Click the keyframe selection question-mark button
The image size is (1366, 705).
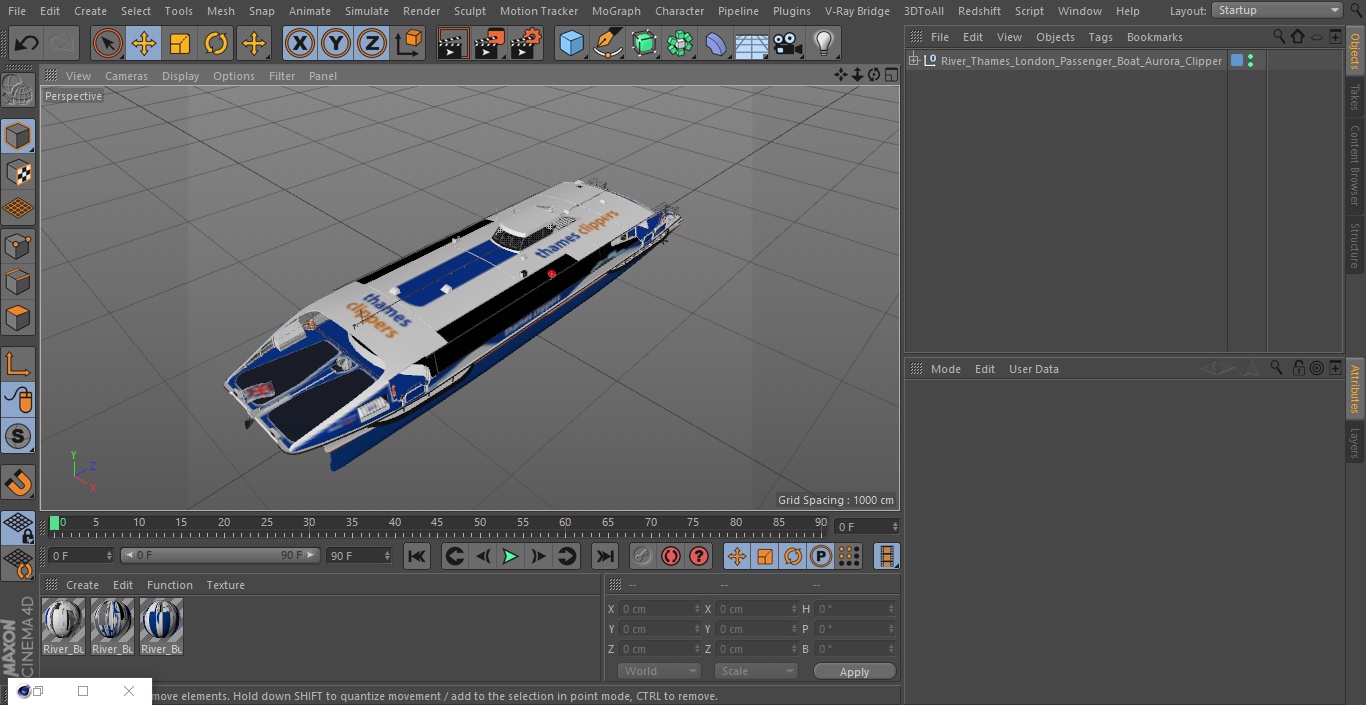point(699,556)
